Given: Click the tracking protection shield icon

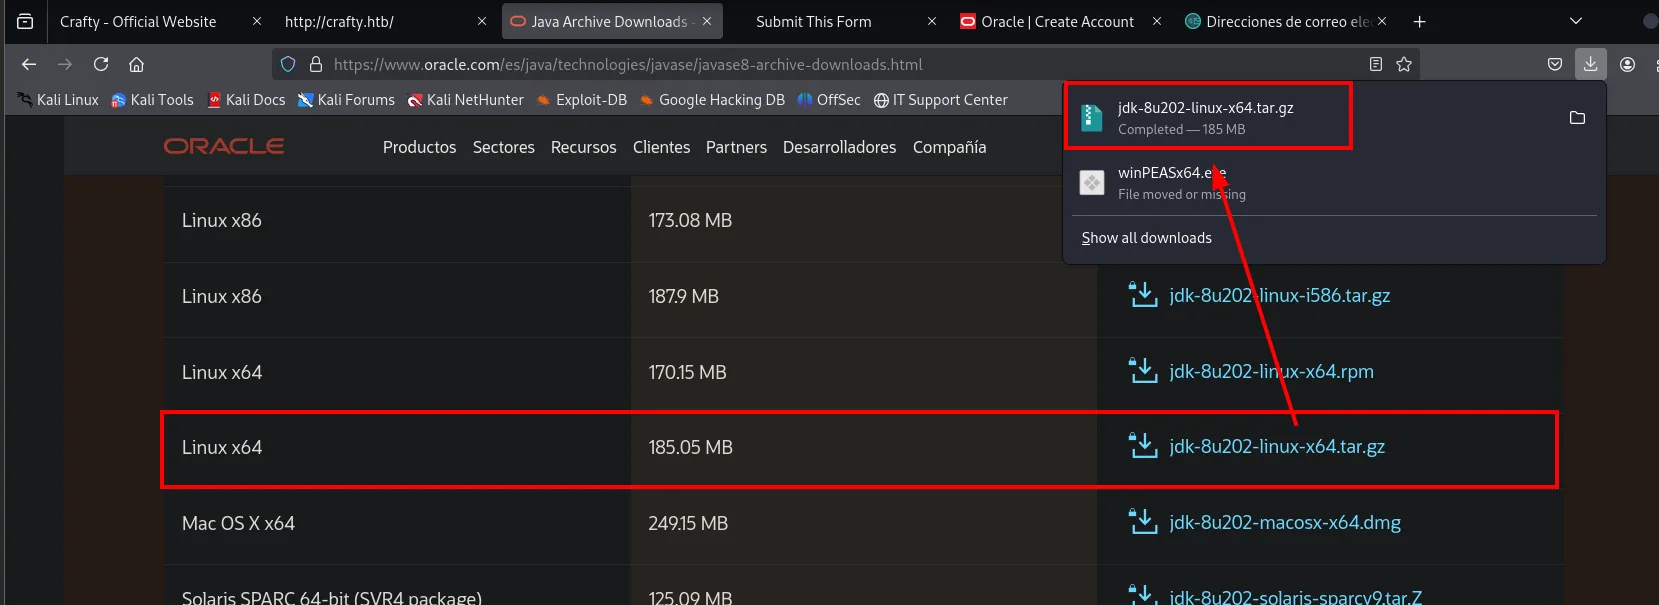Looking at the screenshot, I should point(288,64).
